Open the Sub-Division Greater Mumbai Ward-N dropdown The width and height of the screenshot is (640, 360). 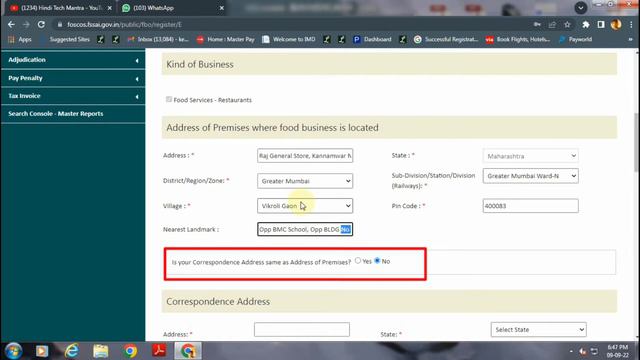point(530,176)
